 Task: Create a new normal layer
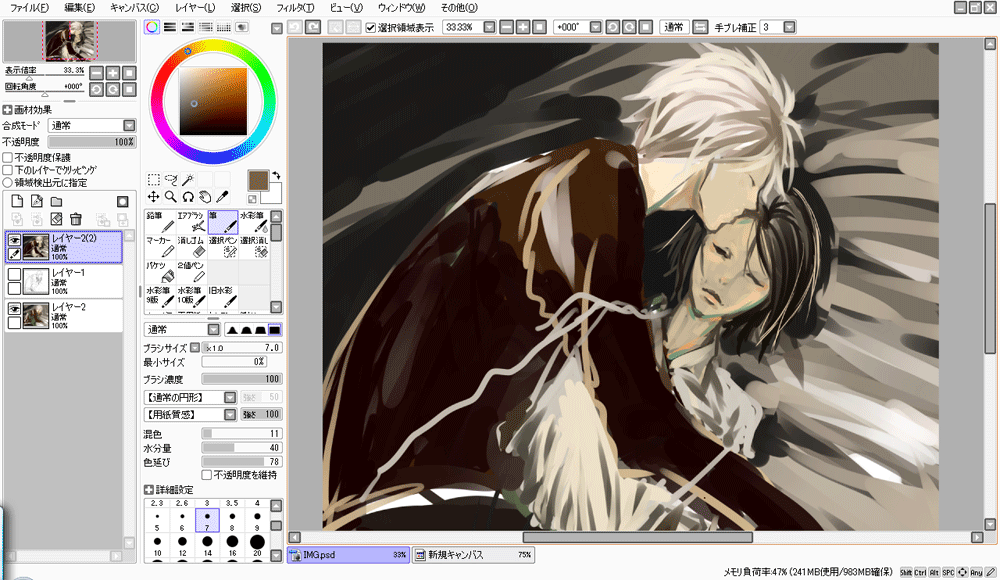click(x=17, y=202)
